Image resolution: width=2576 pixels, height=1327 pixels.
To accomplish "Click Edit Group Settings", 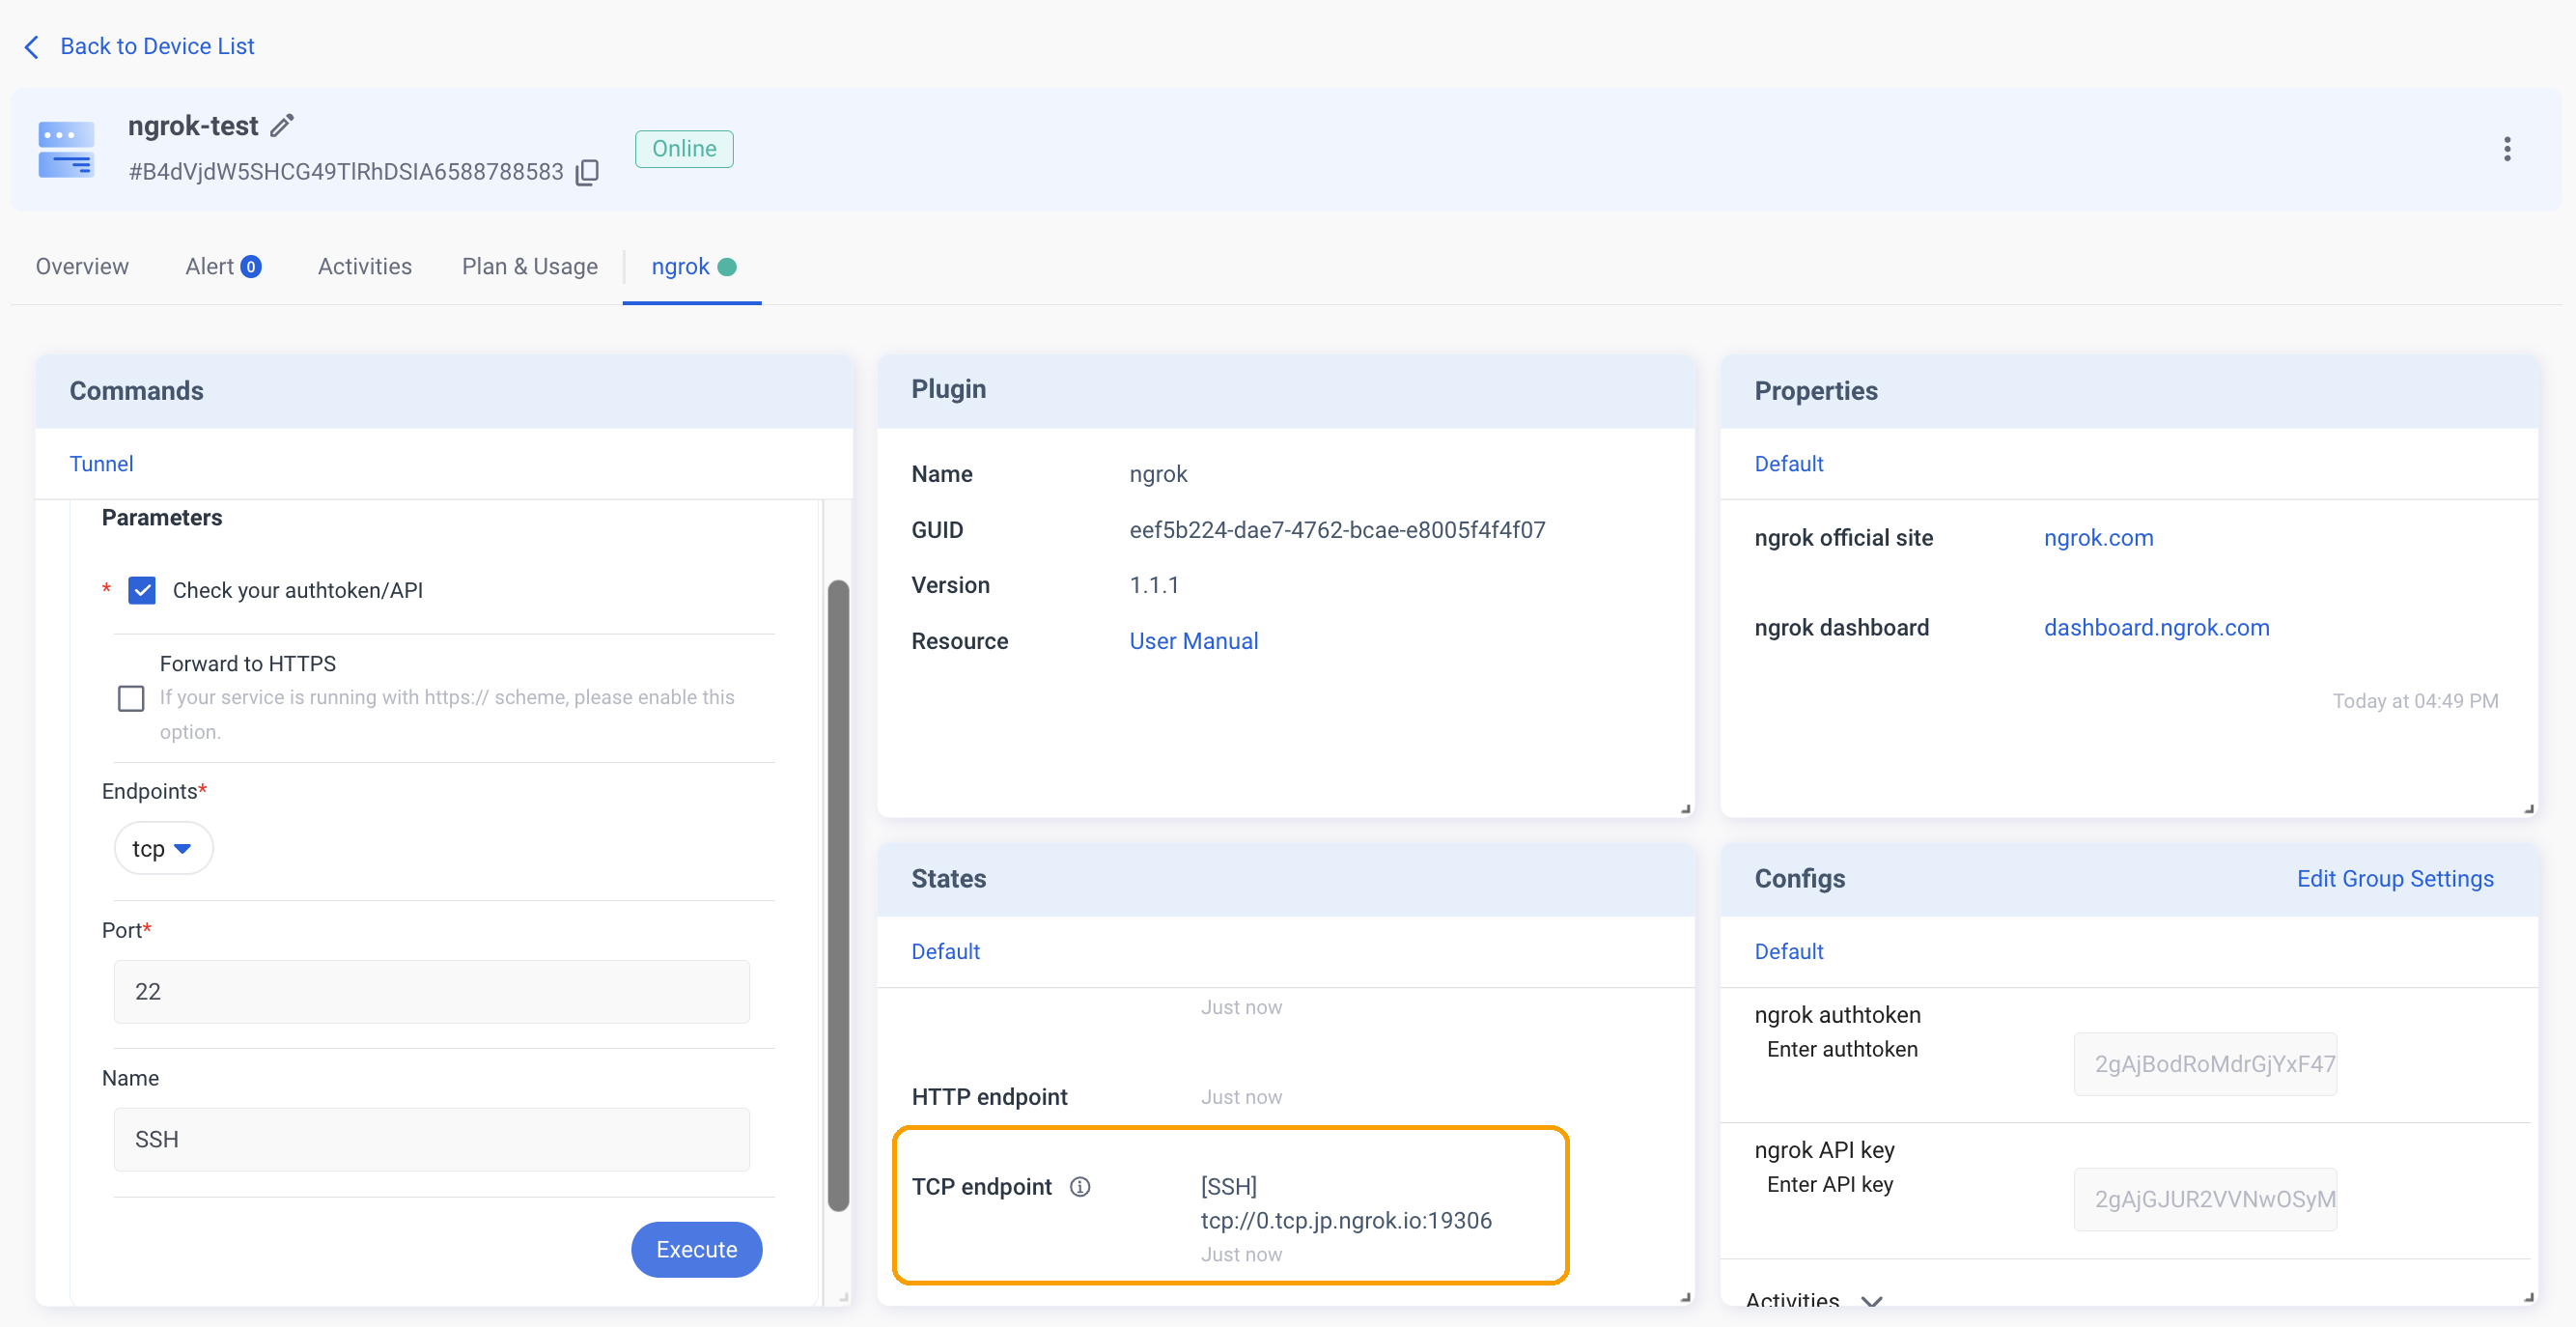I will [2394, 878].
